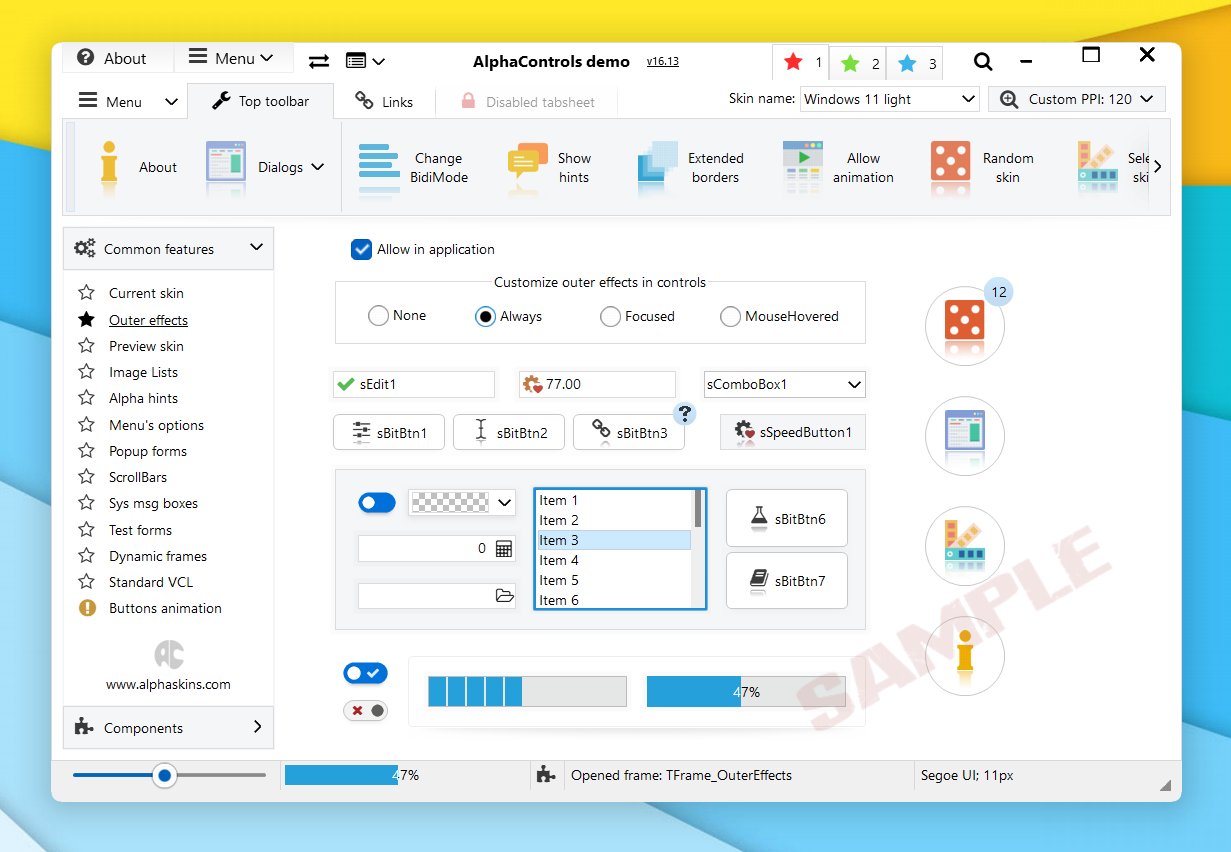Click the puzzle icon in status bar

[x=545, y=774]
